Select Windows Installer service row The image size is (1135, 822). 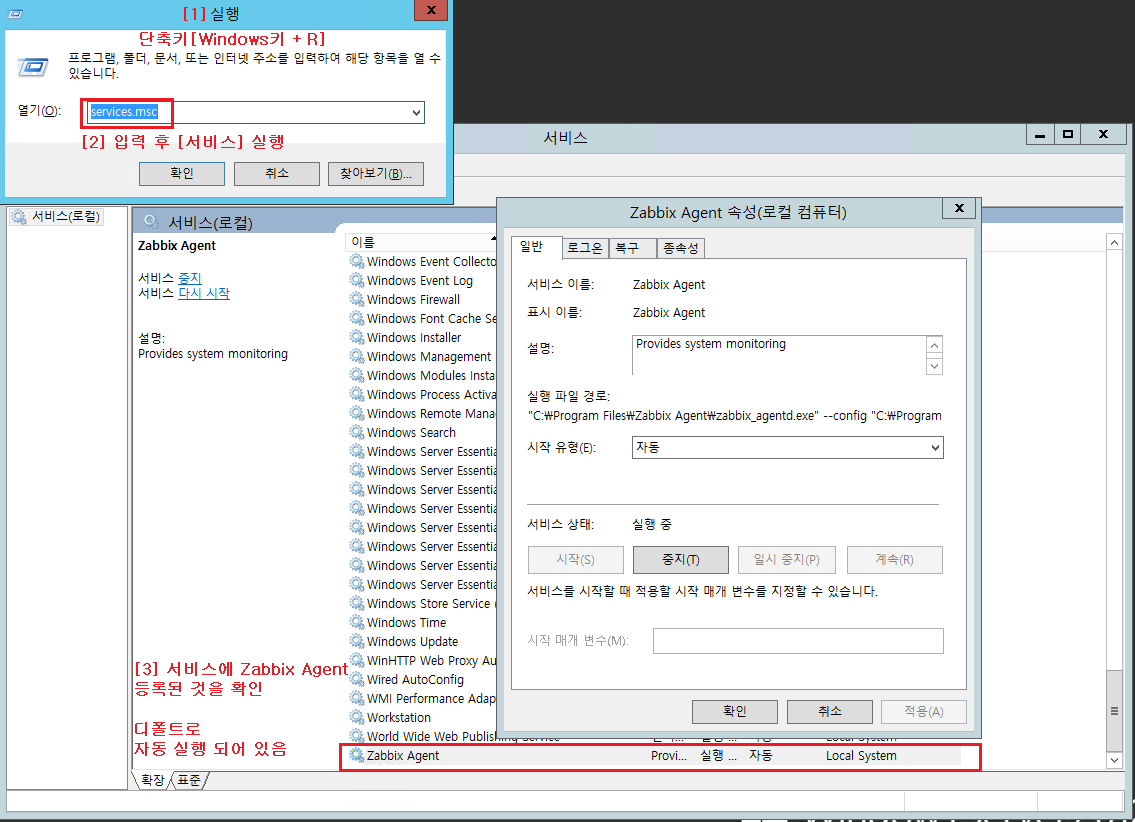[x=414, y=337]
